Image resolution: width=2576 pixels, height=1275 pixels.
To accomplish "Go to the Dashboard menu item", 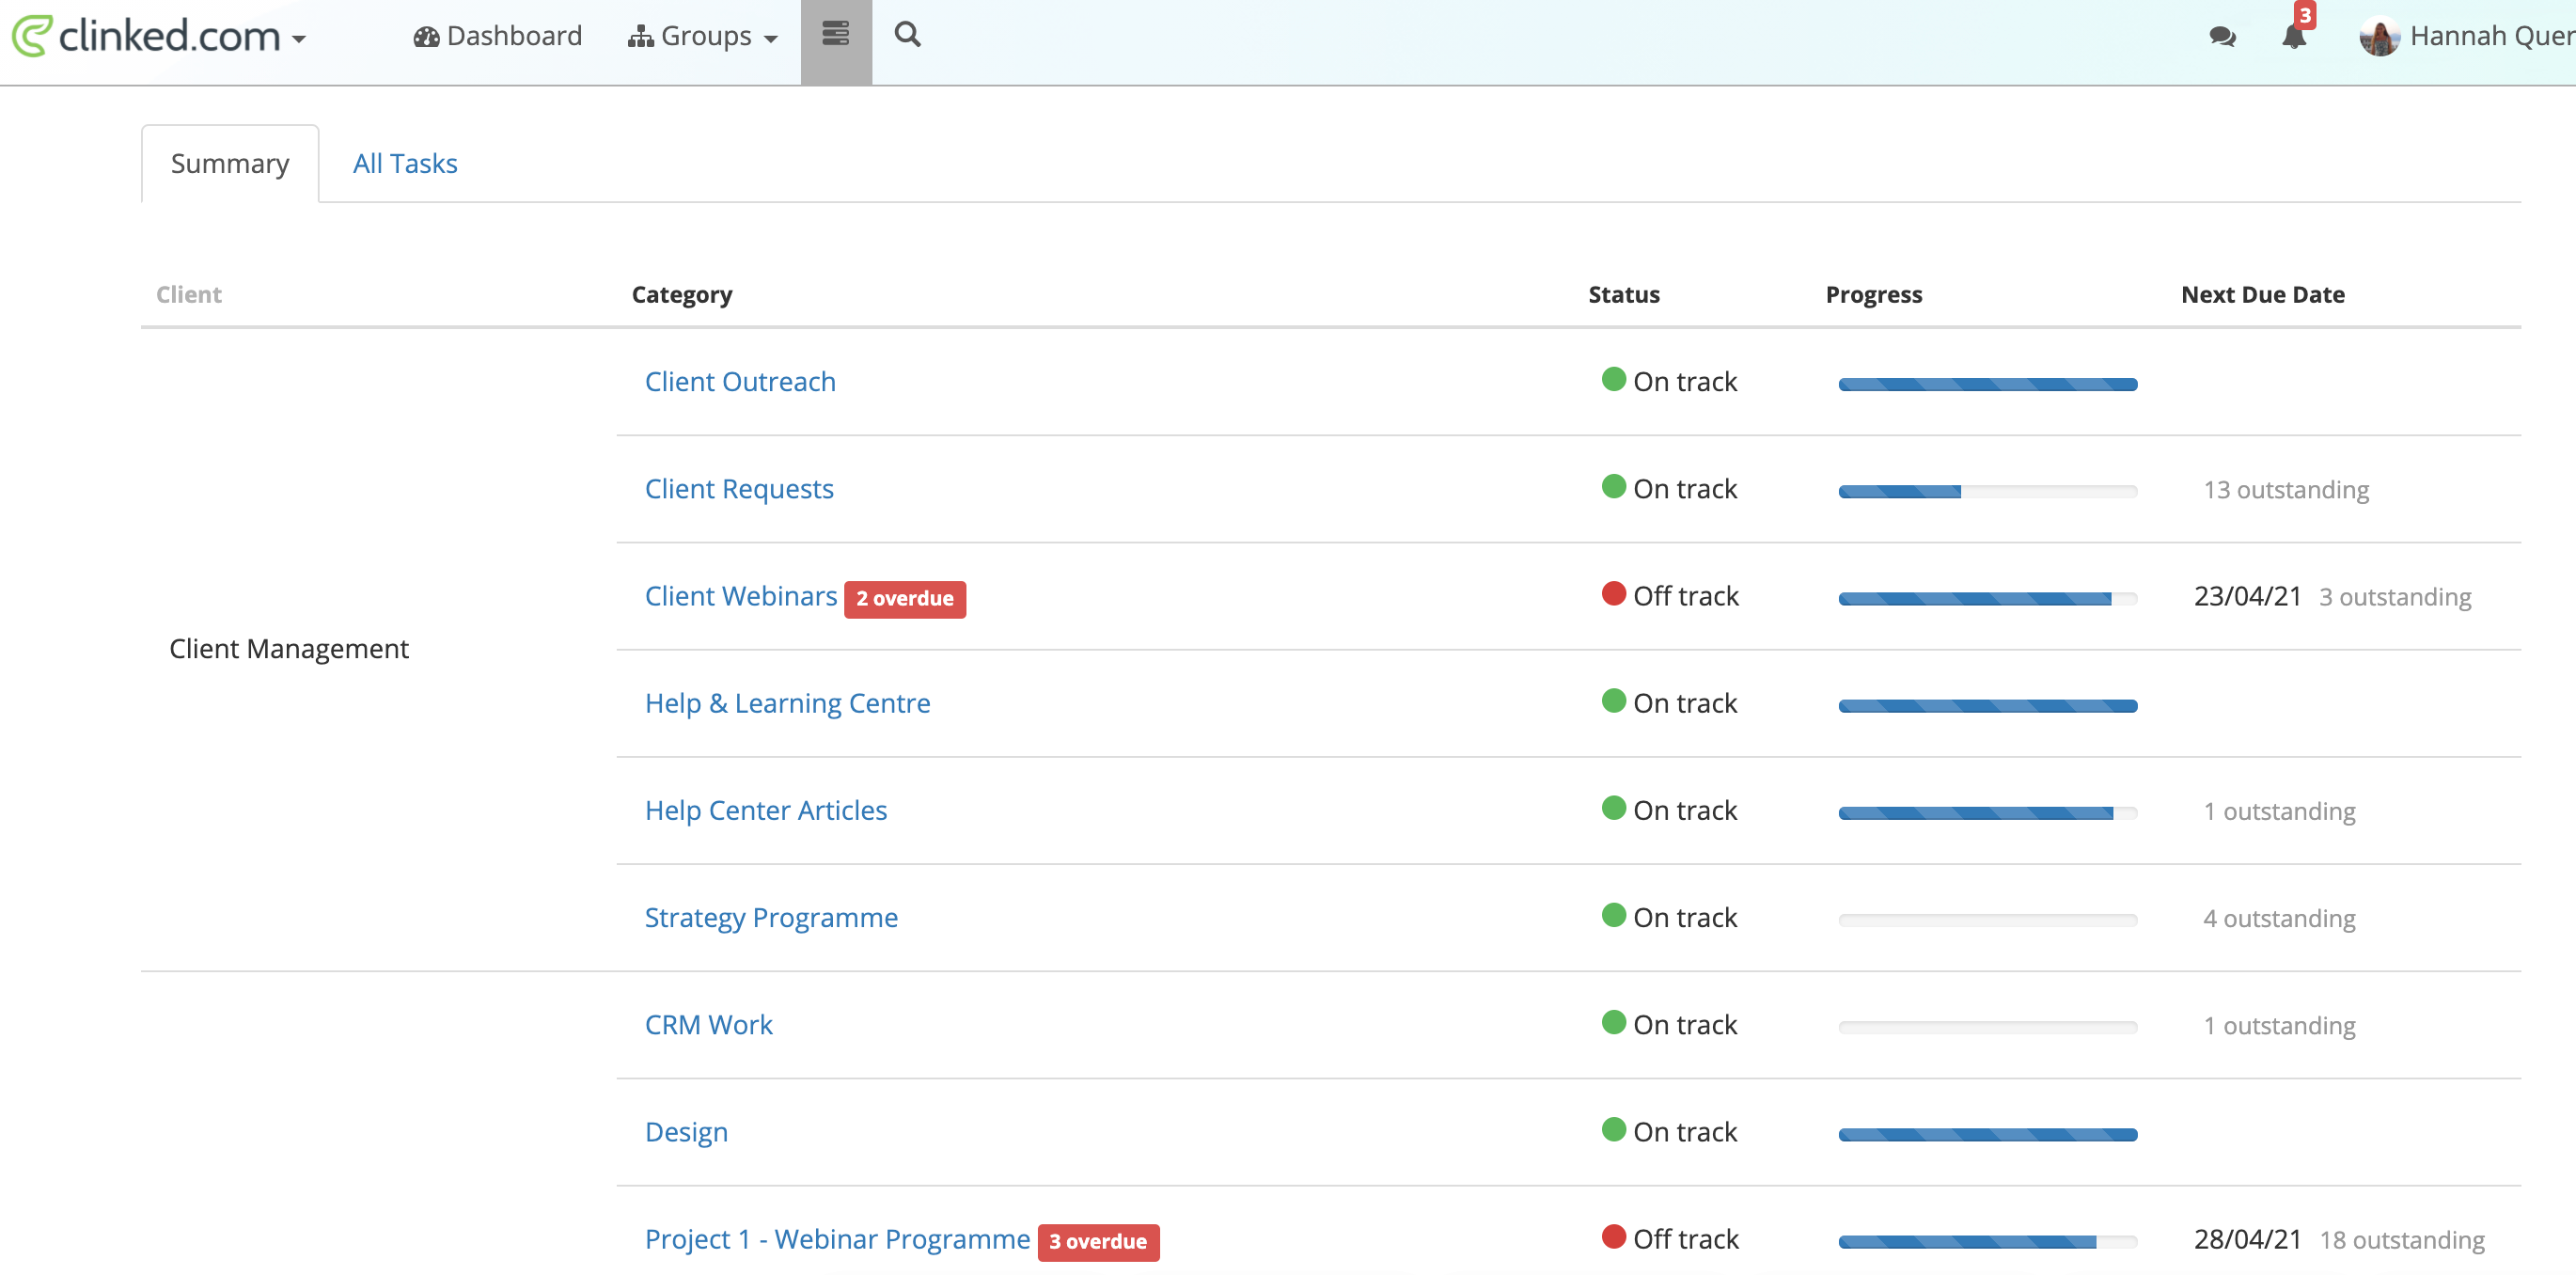I will (x=498, y=36).
